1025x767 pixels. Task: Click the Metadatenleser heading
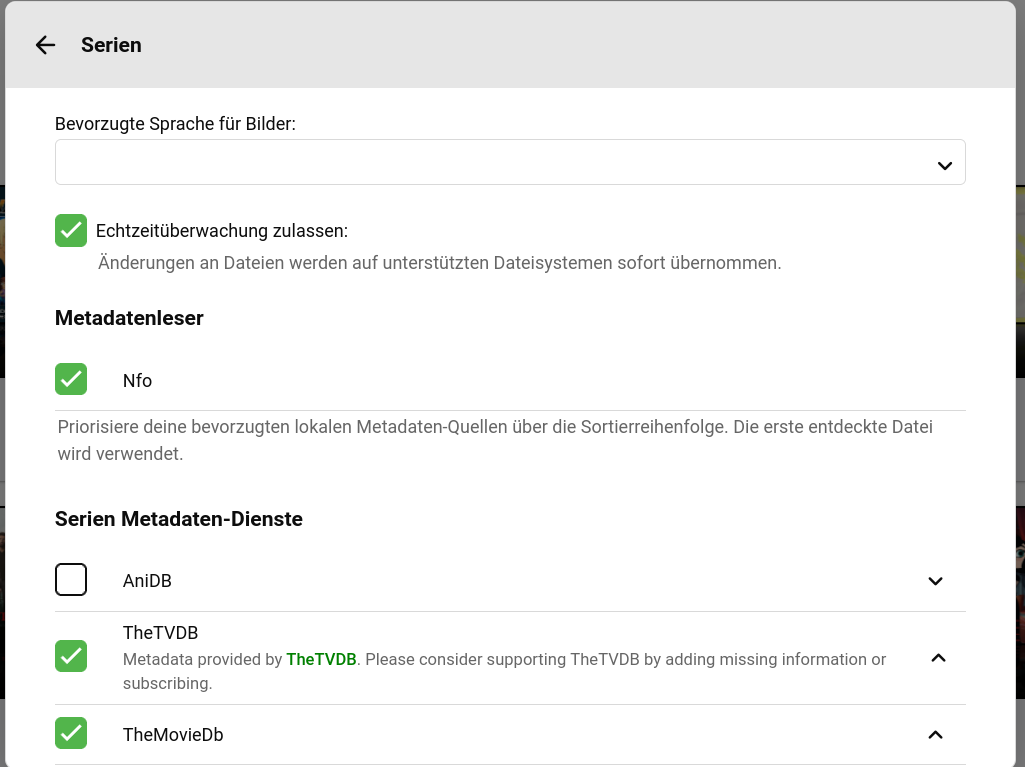pos(129,318)
